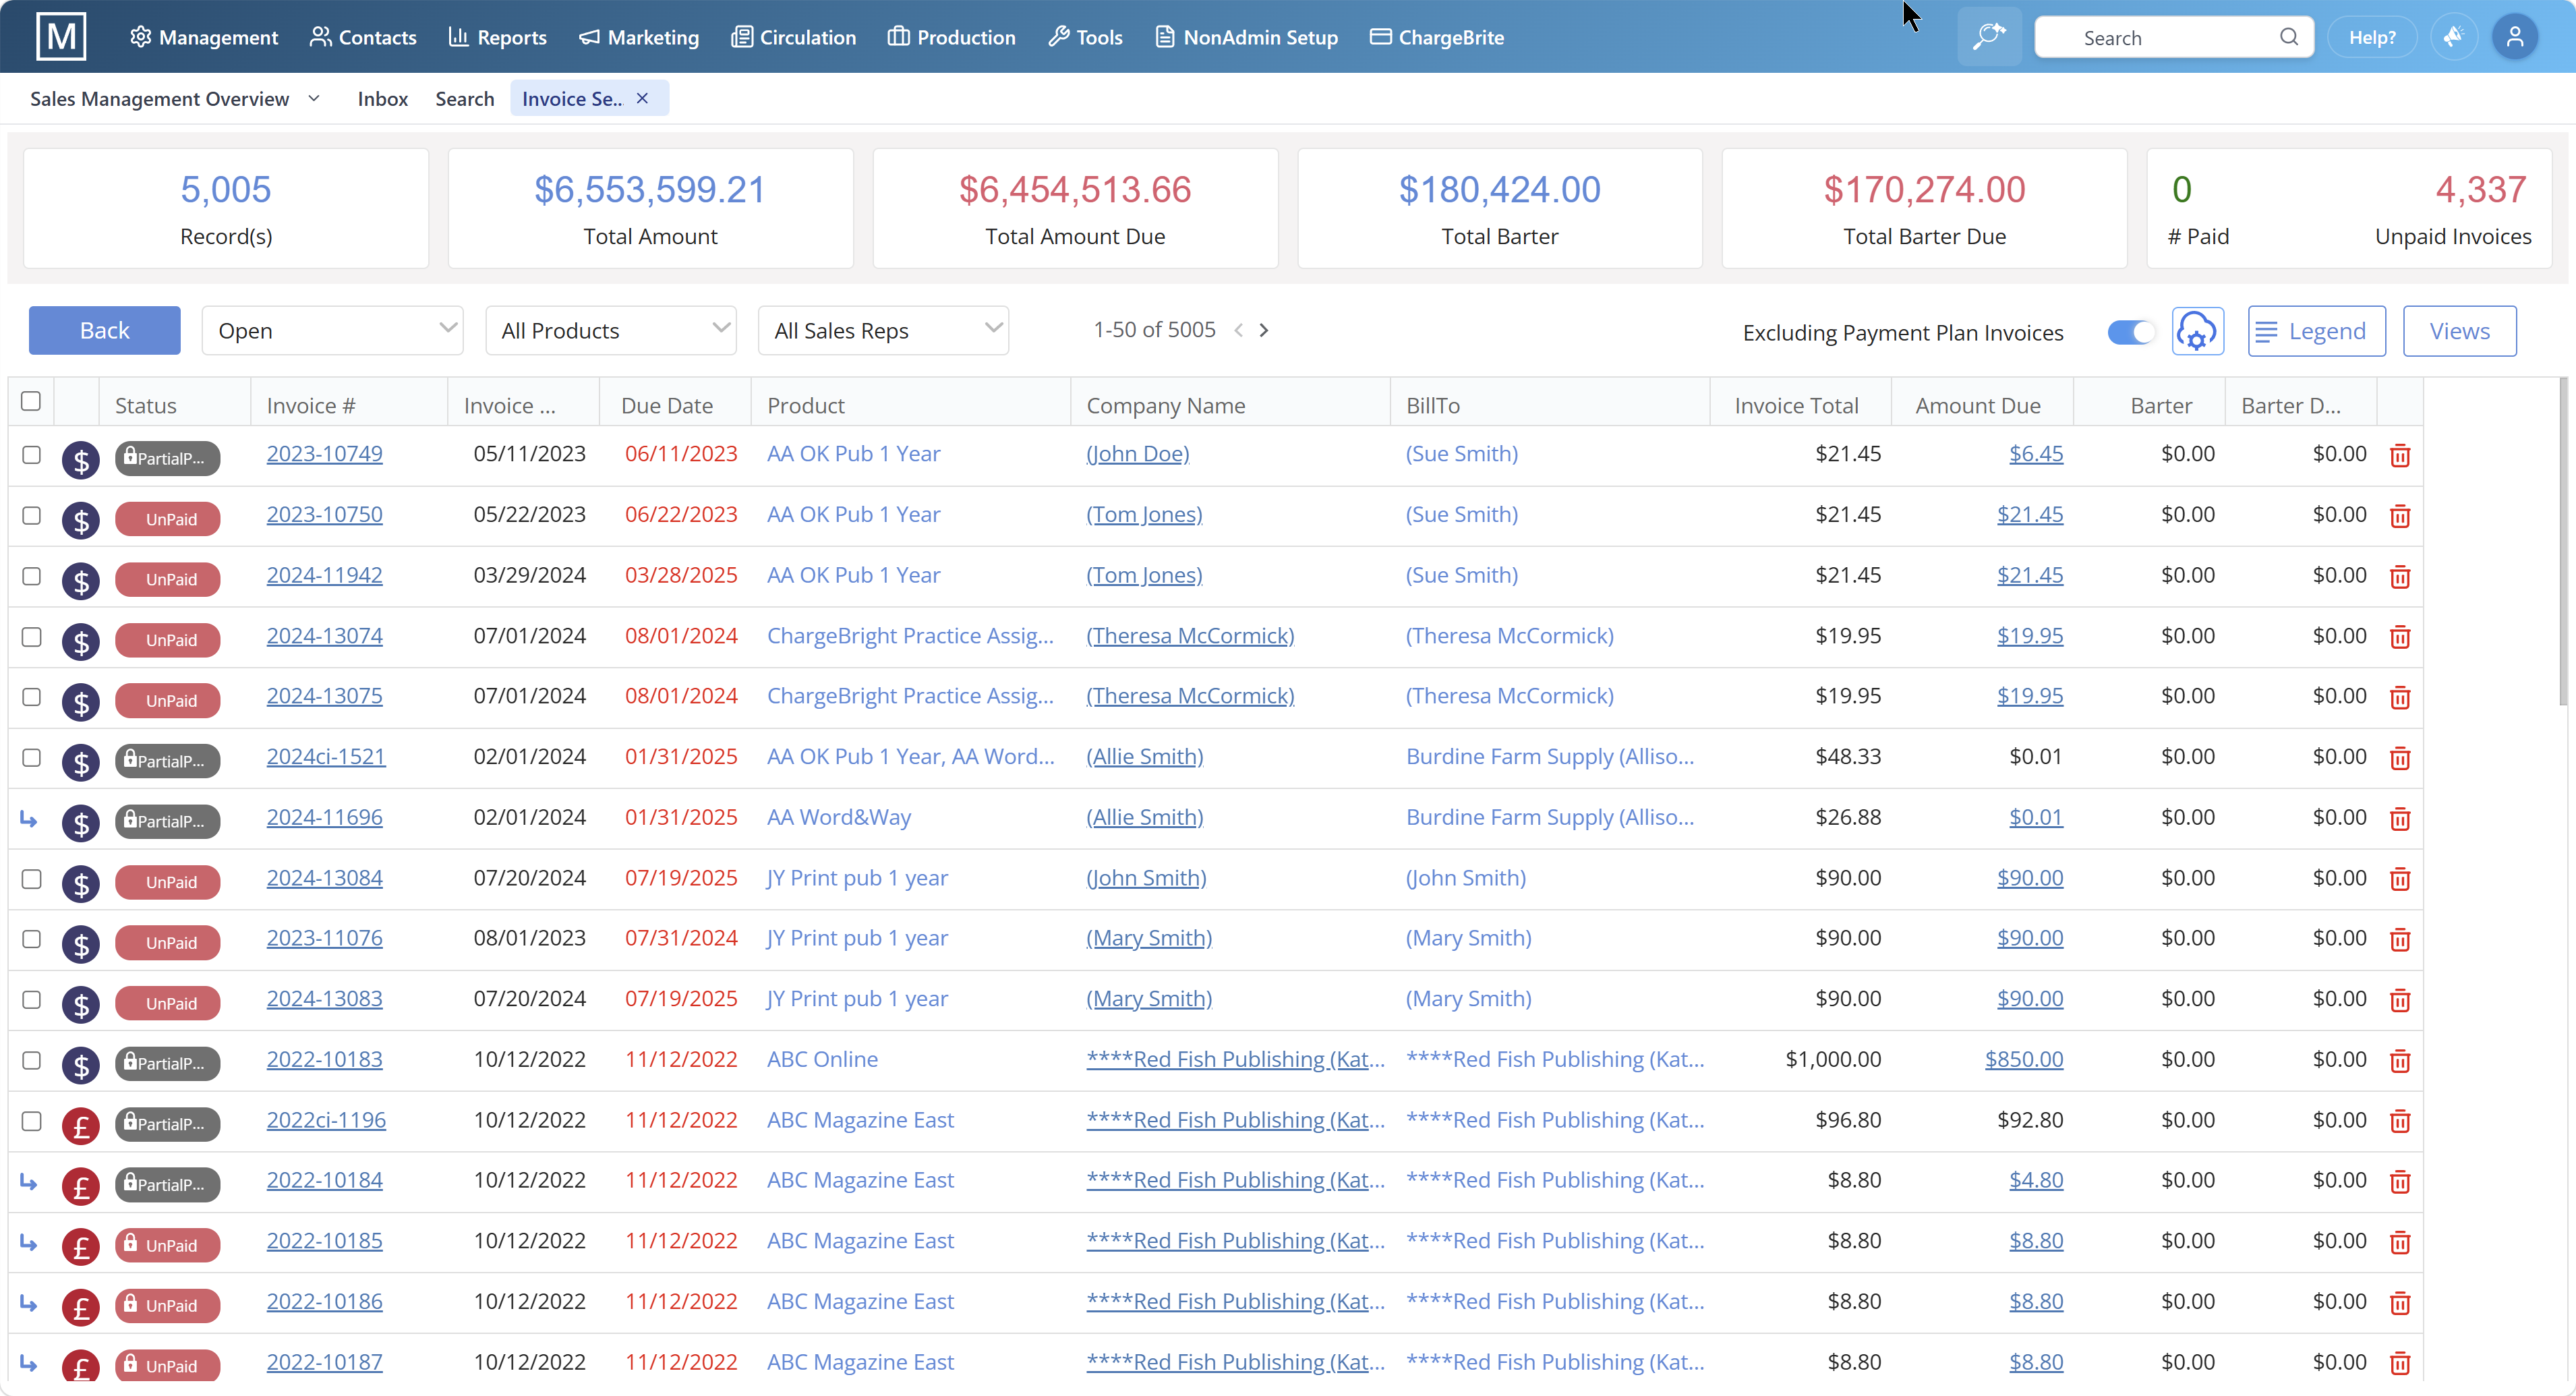This screenshot has width=2576, height=1396.
Task: Switch to the Inbox tab
Action: 383,98
